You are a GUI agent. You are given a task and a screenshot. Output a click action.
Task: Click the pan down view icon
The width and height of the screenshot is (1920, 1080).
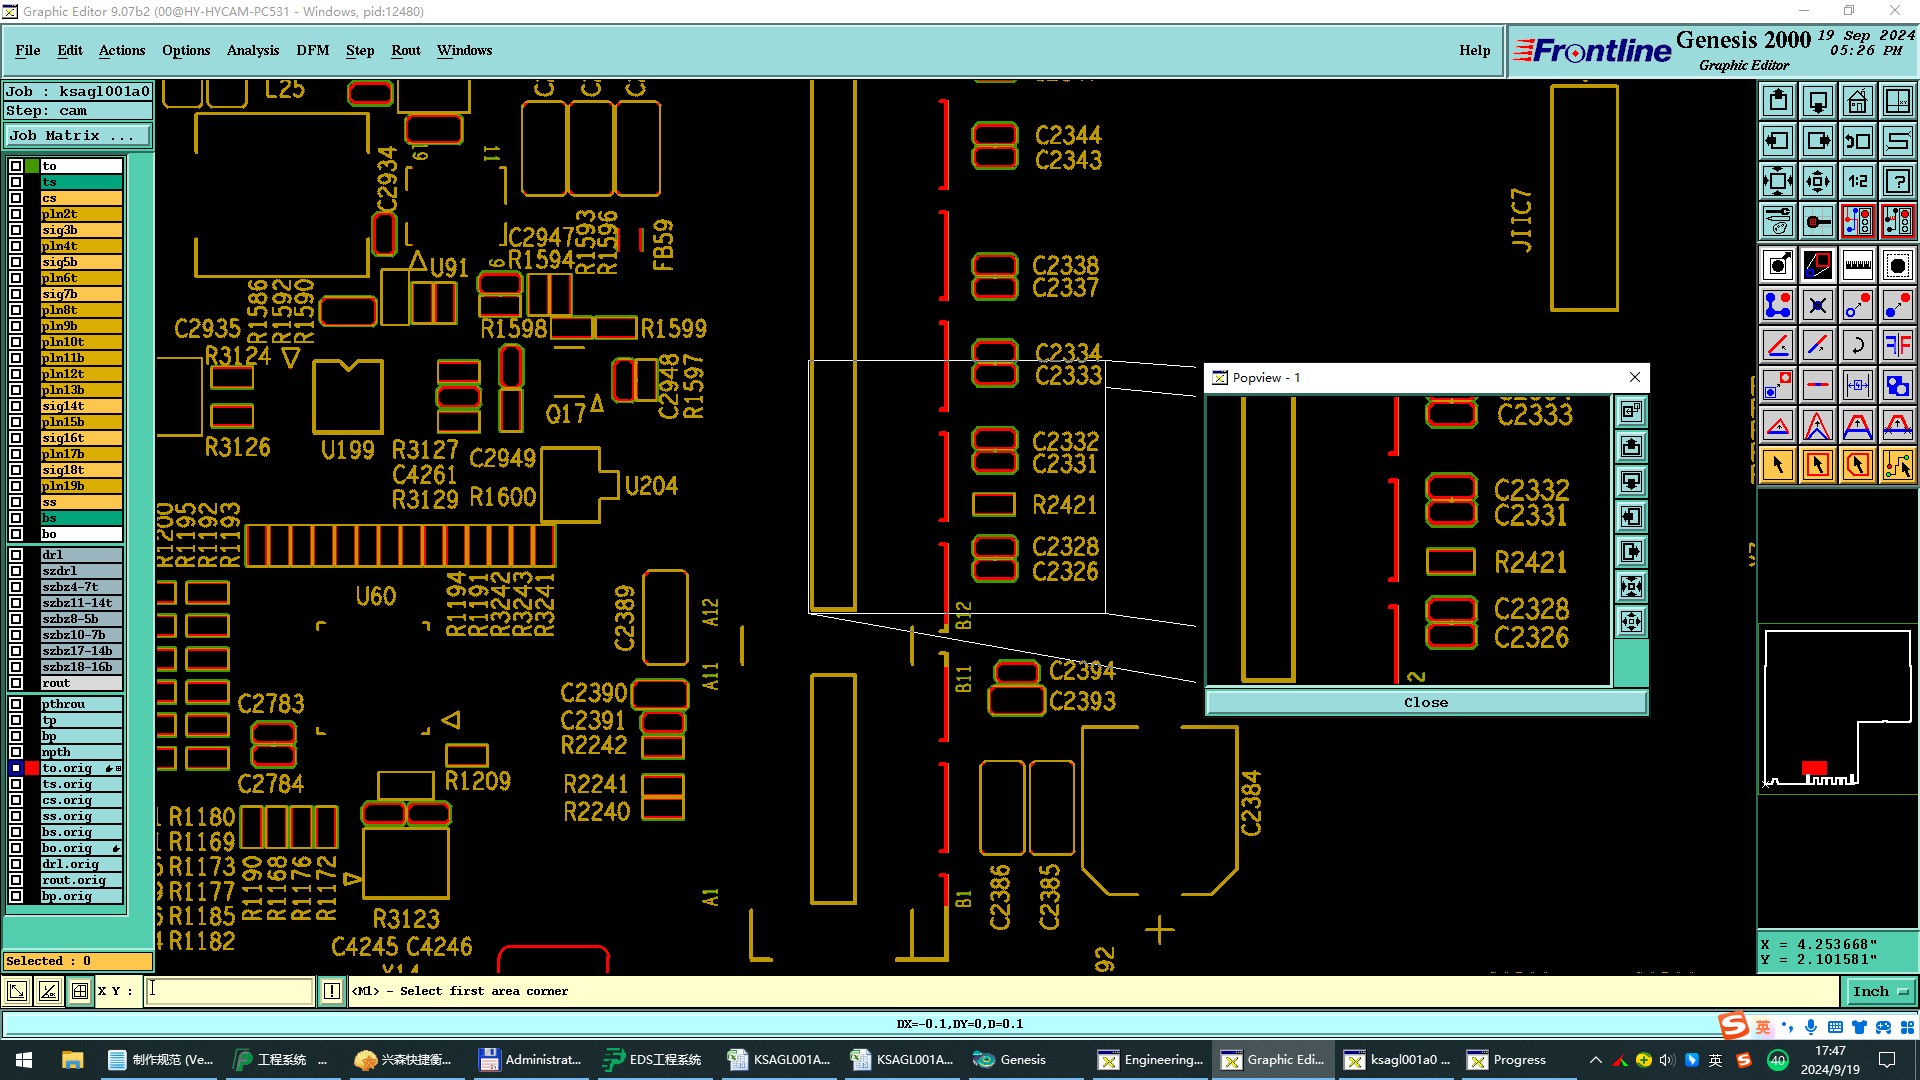[x=1818, y=101]
